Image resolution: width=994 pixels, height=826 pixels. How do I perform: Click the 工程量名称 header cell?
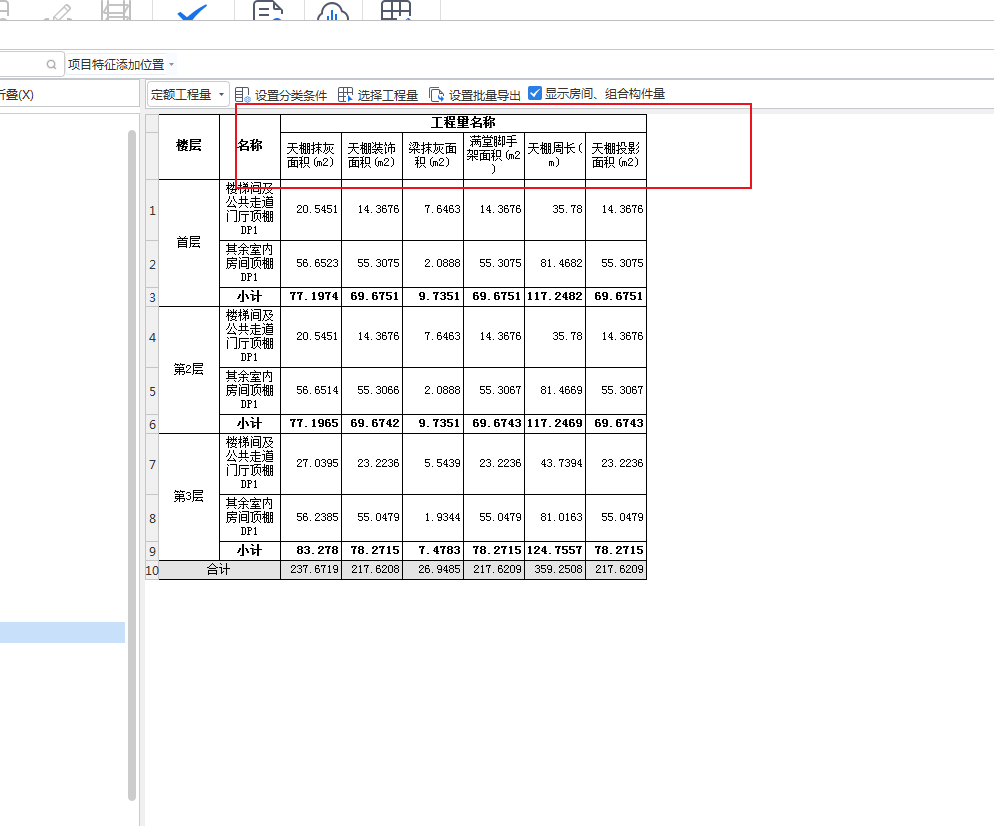(x=463, y=123)
